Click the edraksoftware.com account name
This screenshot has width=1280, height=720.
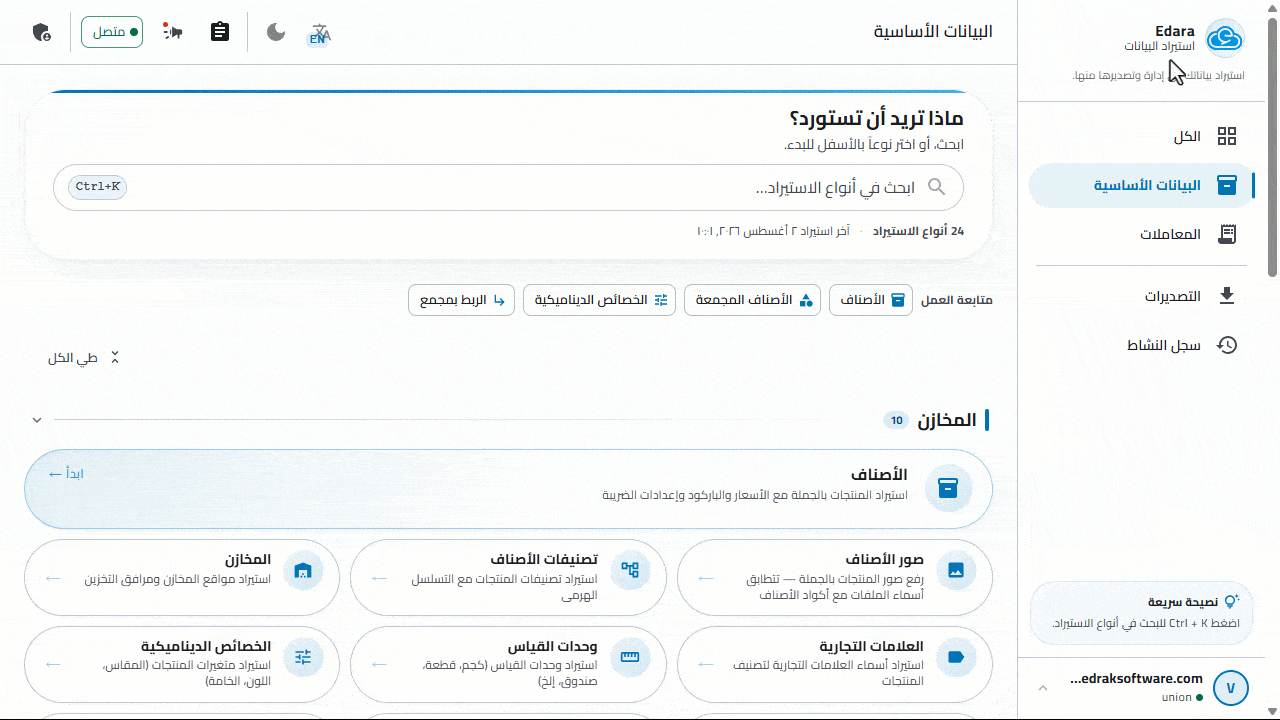coord(1136,679)
